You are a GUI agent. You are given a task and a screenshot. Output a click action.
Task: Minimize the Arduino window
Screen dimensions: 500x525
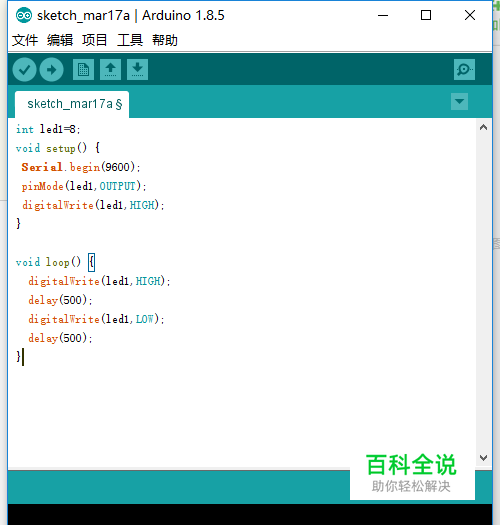383,15
